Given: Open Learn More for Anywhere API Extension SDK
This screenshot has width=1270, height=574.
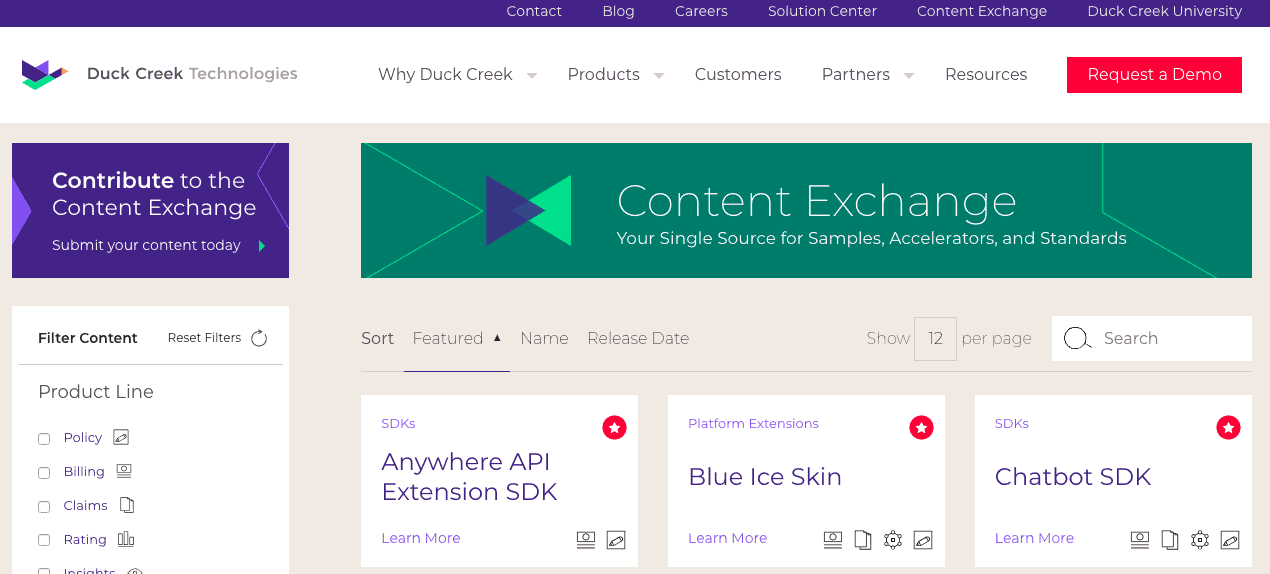Looking at the screenshot, I should [421, 538].
